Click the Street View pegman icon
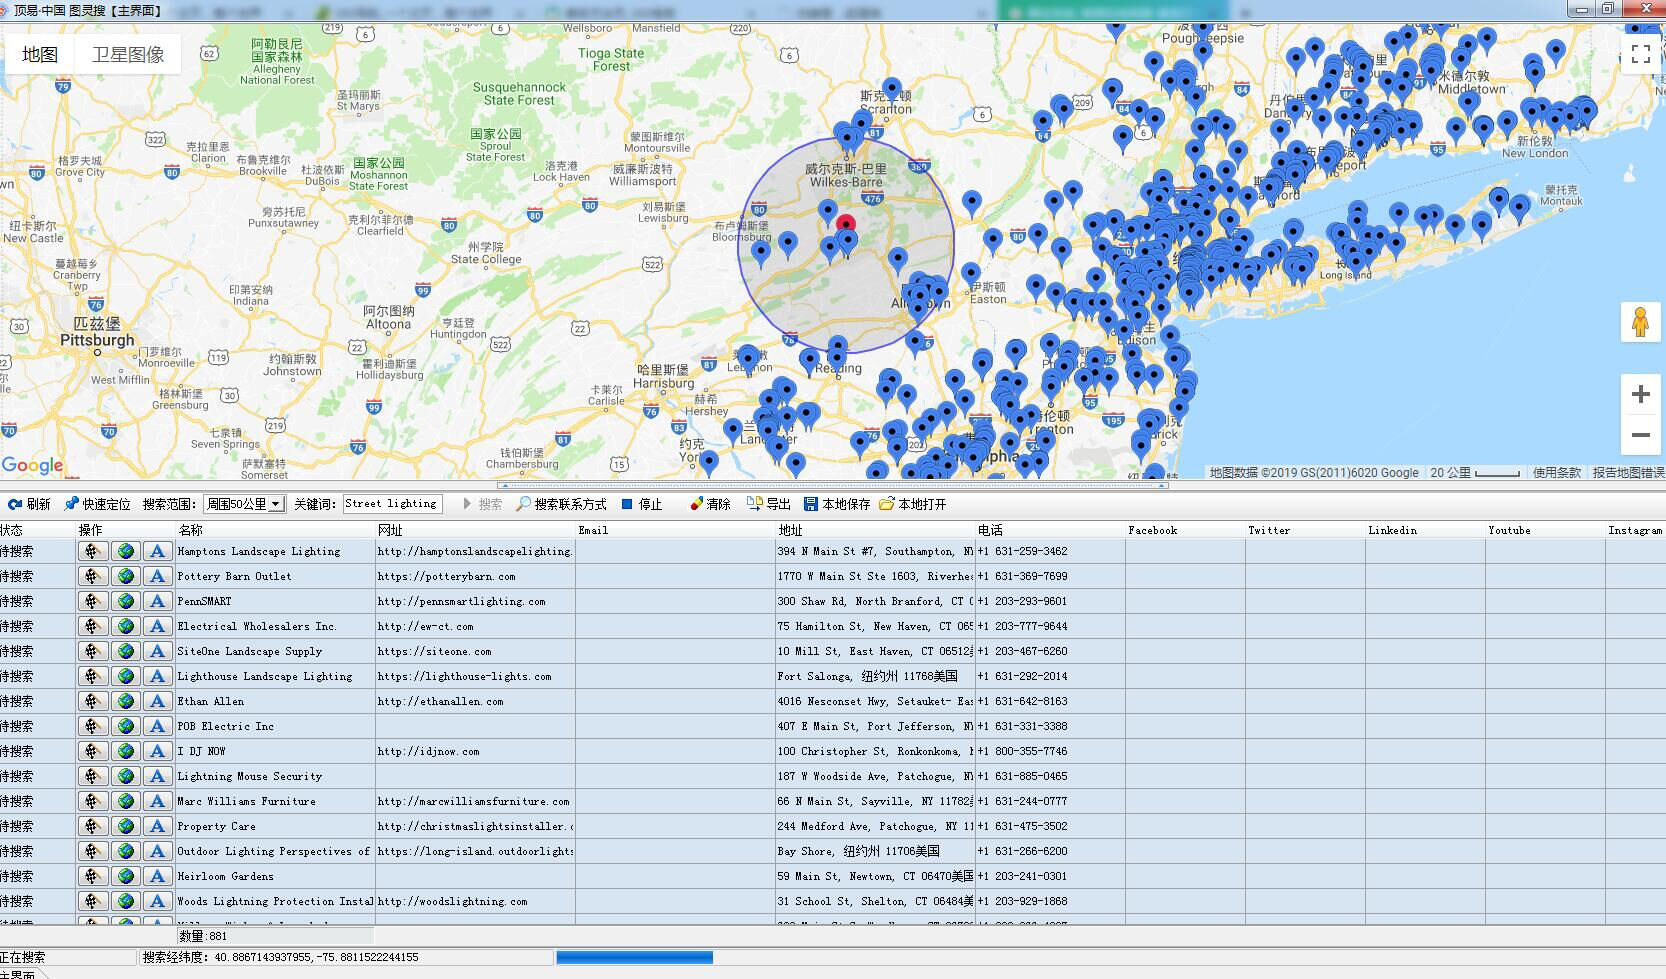Viewport: 1666px width, 979px height. coord(1640,322)
